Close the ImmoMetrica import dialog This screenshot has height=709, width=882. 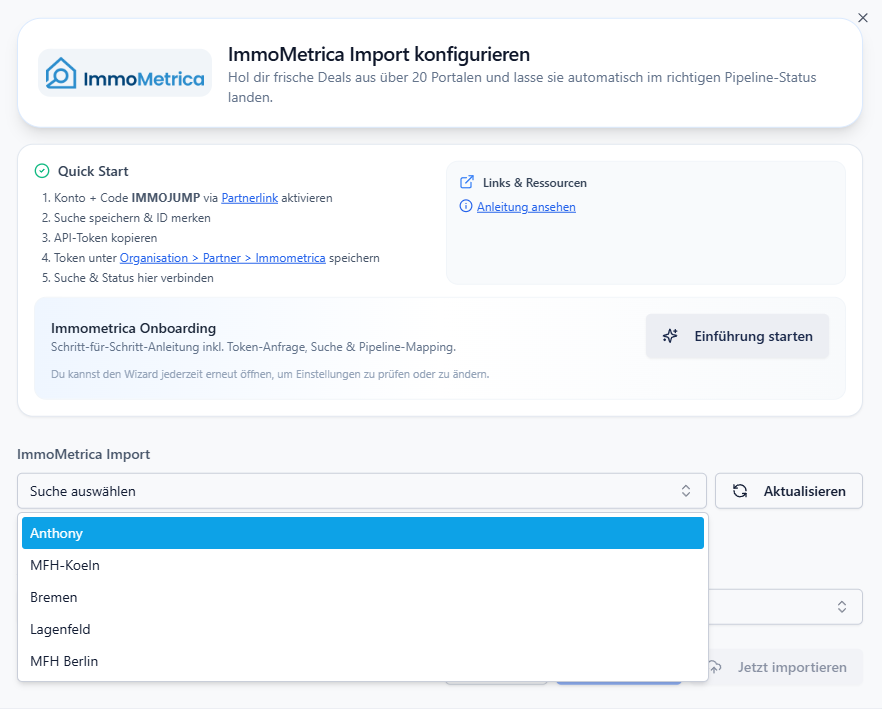pos(863,17)
